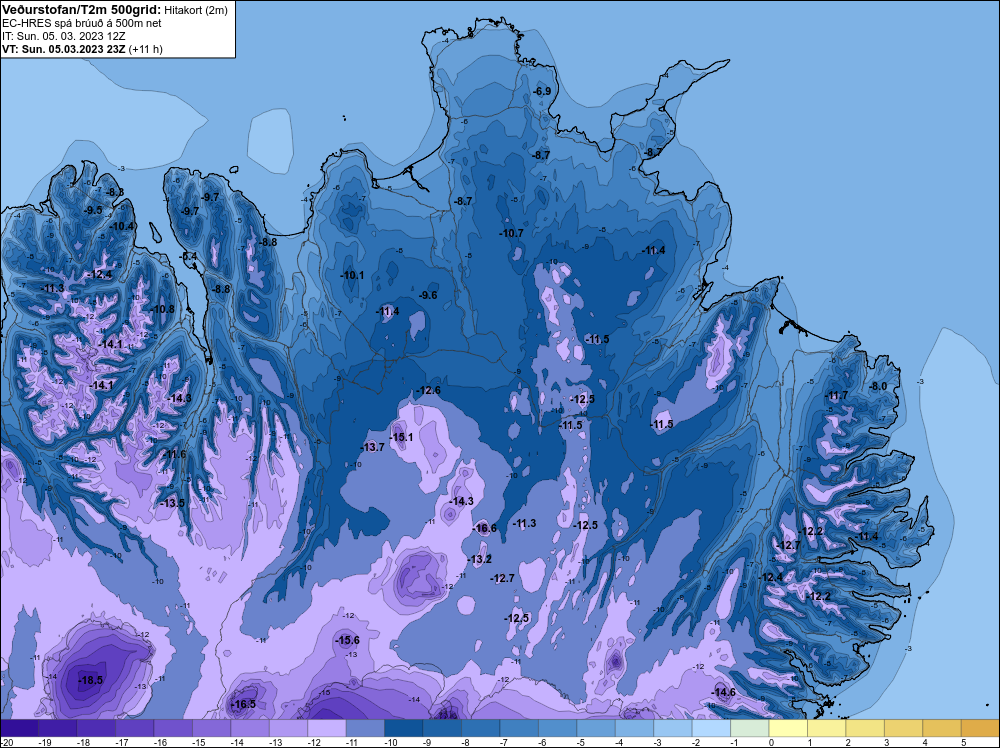Click the lavender legend swatch beginning at -12
Screen dimensions: 1000x748
327,728
